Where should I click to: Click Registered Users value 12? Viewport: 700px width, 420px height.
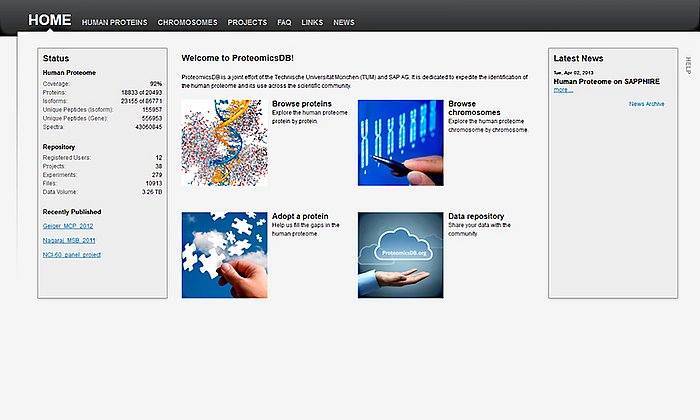click(159, 158)
